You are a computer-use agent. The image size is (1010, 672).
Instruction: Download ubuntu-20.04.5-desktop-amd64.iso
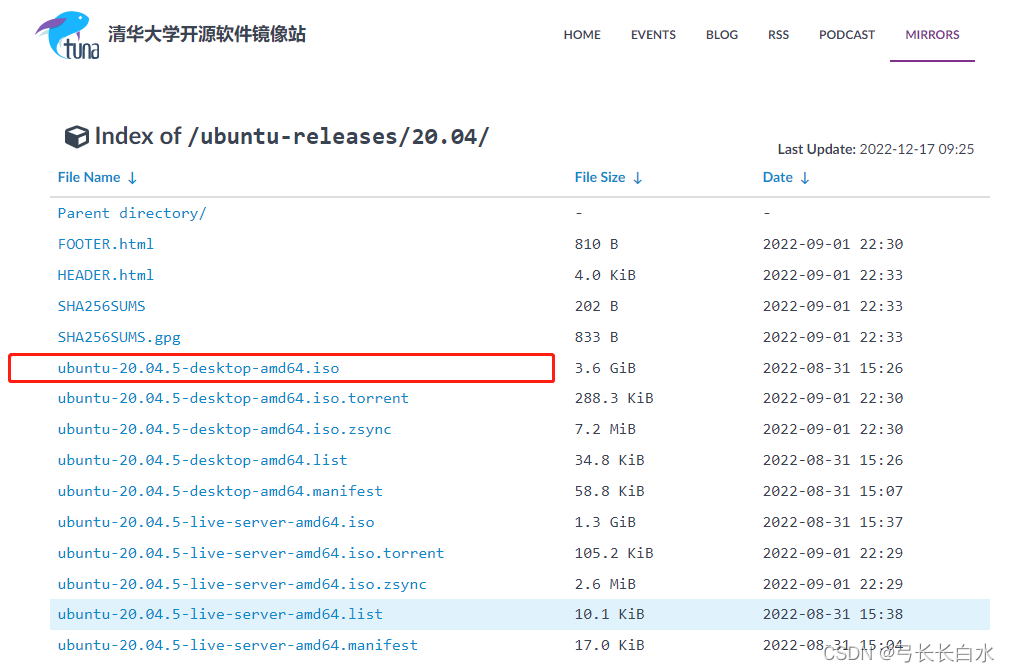pos(198,368)
